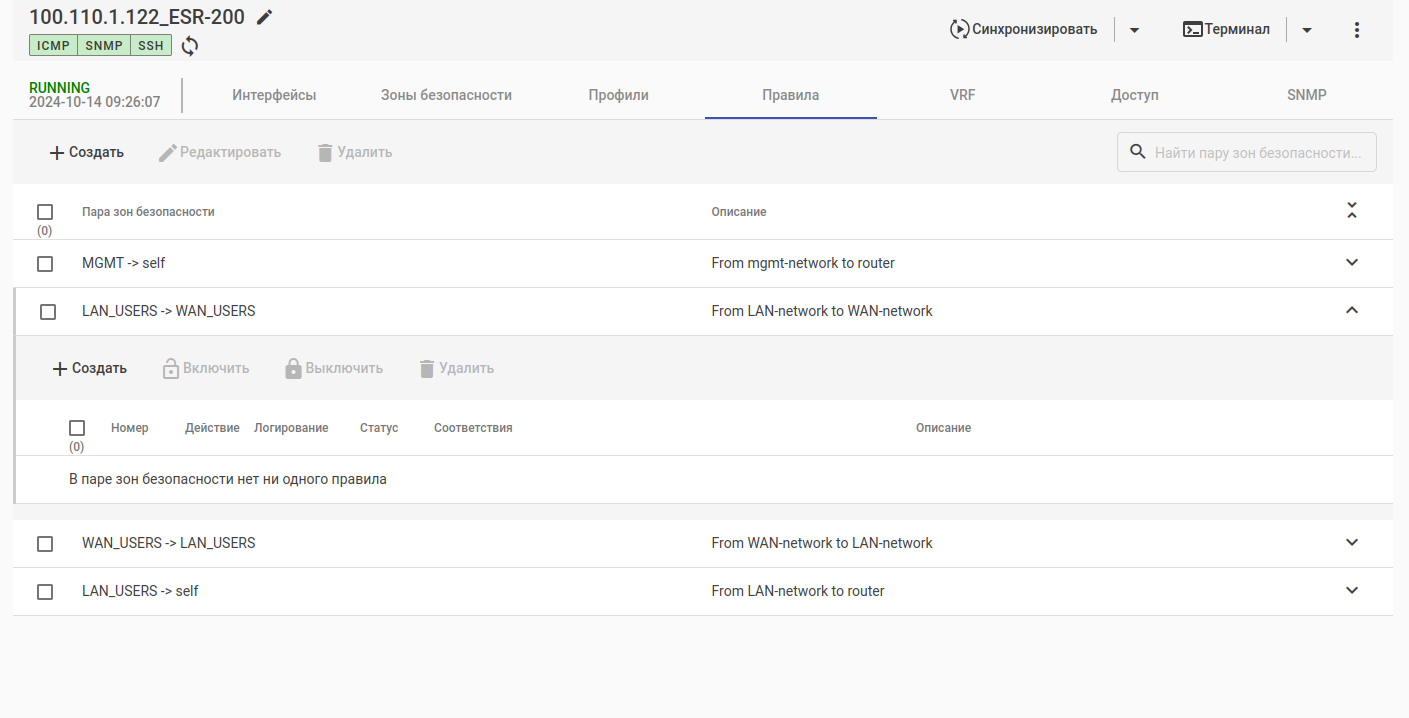1409x718 pixels.
Task: Toggle the select-all zone pairs checkbox
Action: [45, 212]
